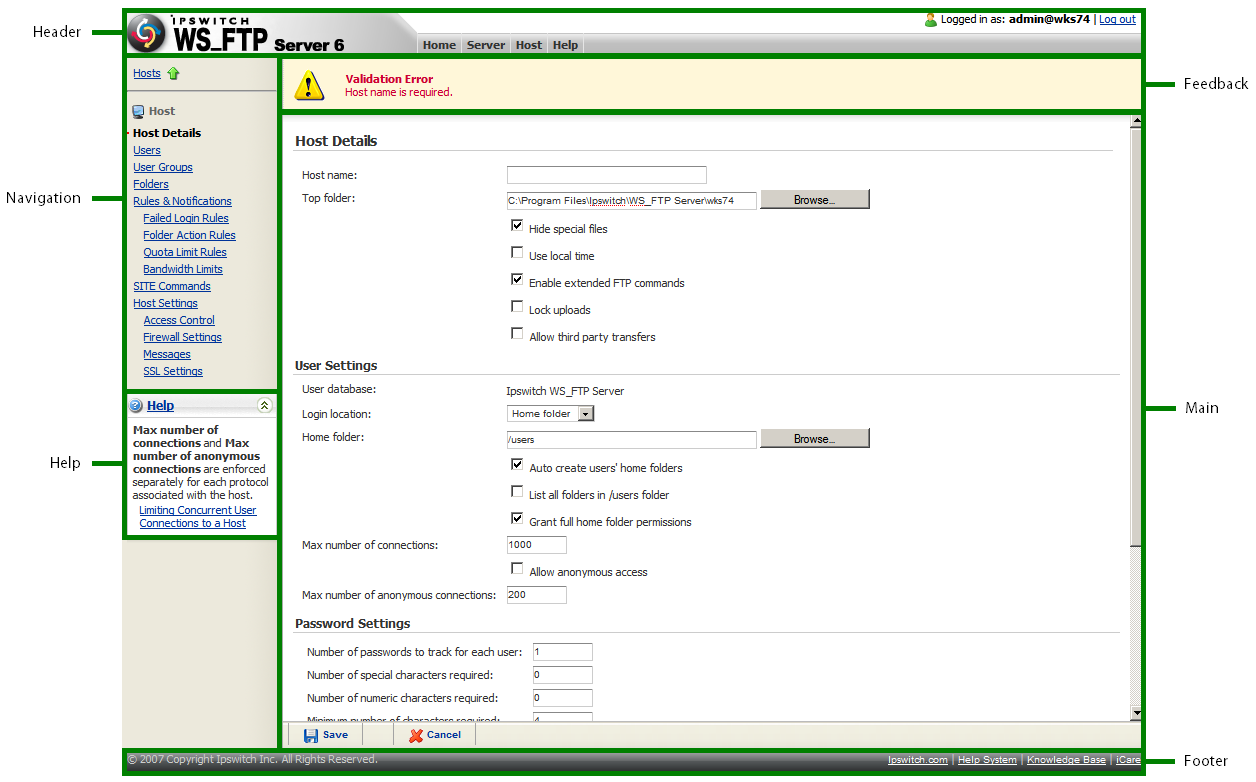Viewport: 1256px width, 782px height.
Task: Open Messages link in navigation
Action: click(x=167, y=354)
